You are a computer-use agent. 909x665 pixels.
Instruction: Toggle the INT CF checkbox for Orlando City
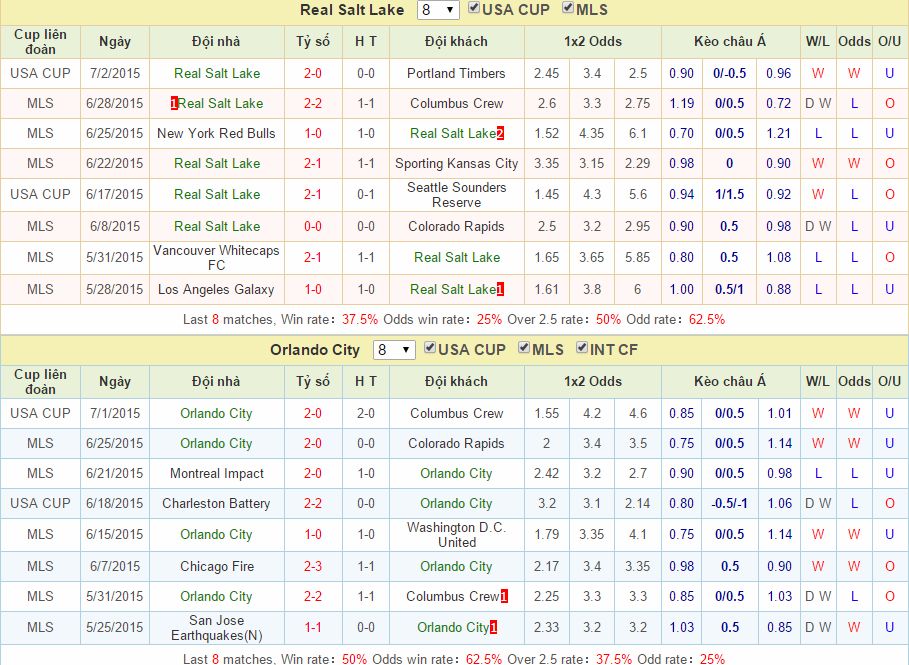(582, 348)
